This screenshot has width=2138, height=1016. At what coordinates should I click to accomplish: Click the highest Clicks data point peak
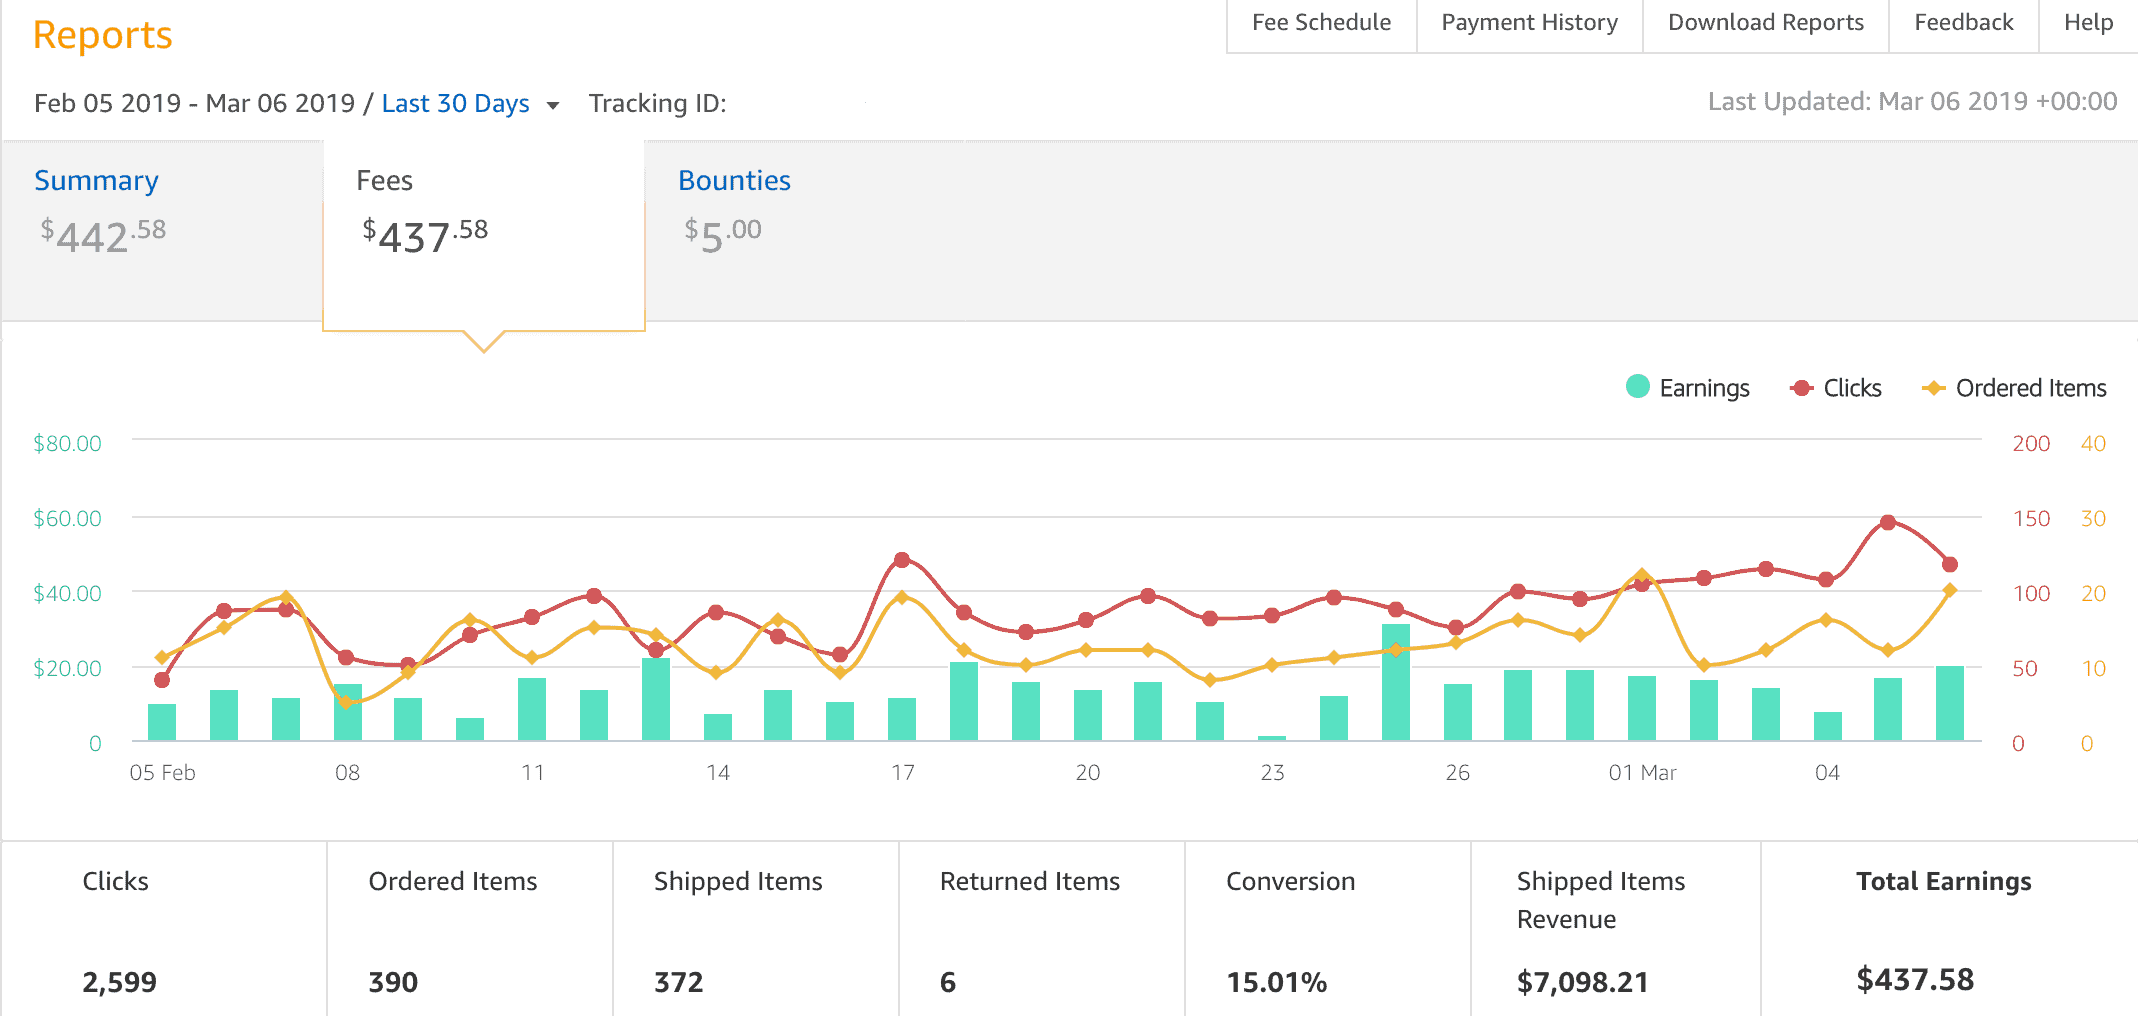(1887, 522)
